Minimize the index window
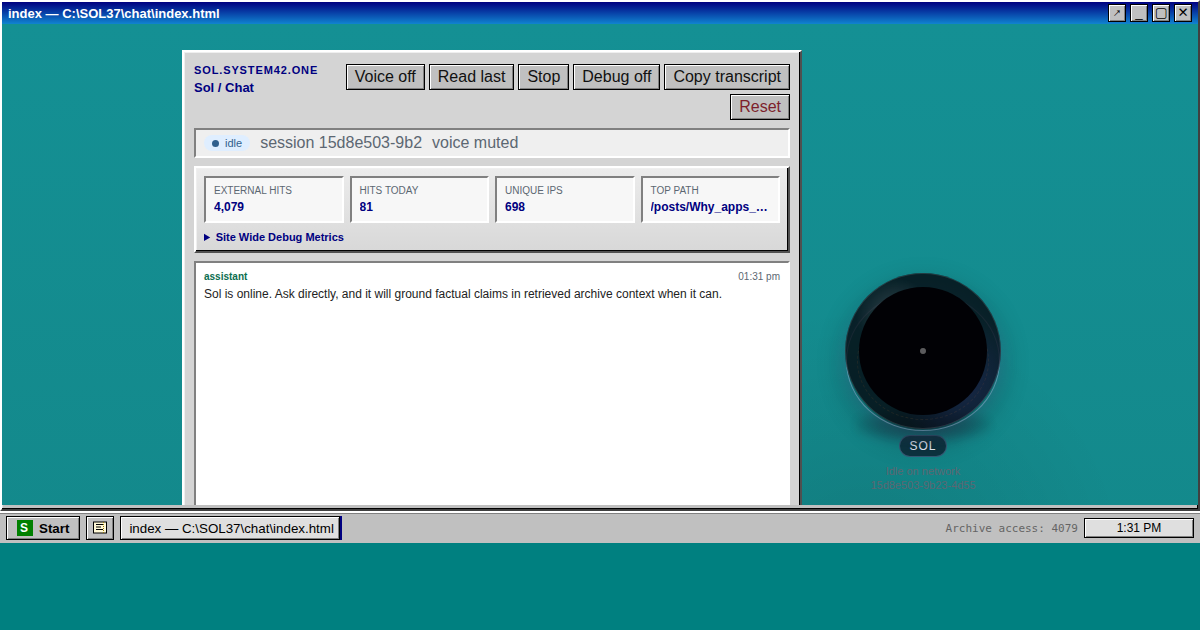Image resolution: width=1200 pixels, height=630 pixels. point(1139,13)
